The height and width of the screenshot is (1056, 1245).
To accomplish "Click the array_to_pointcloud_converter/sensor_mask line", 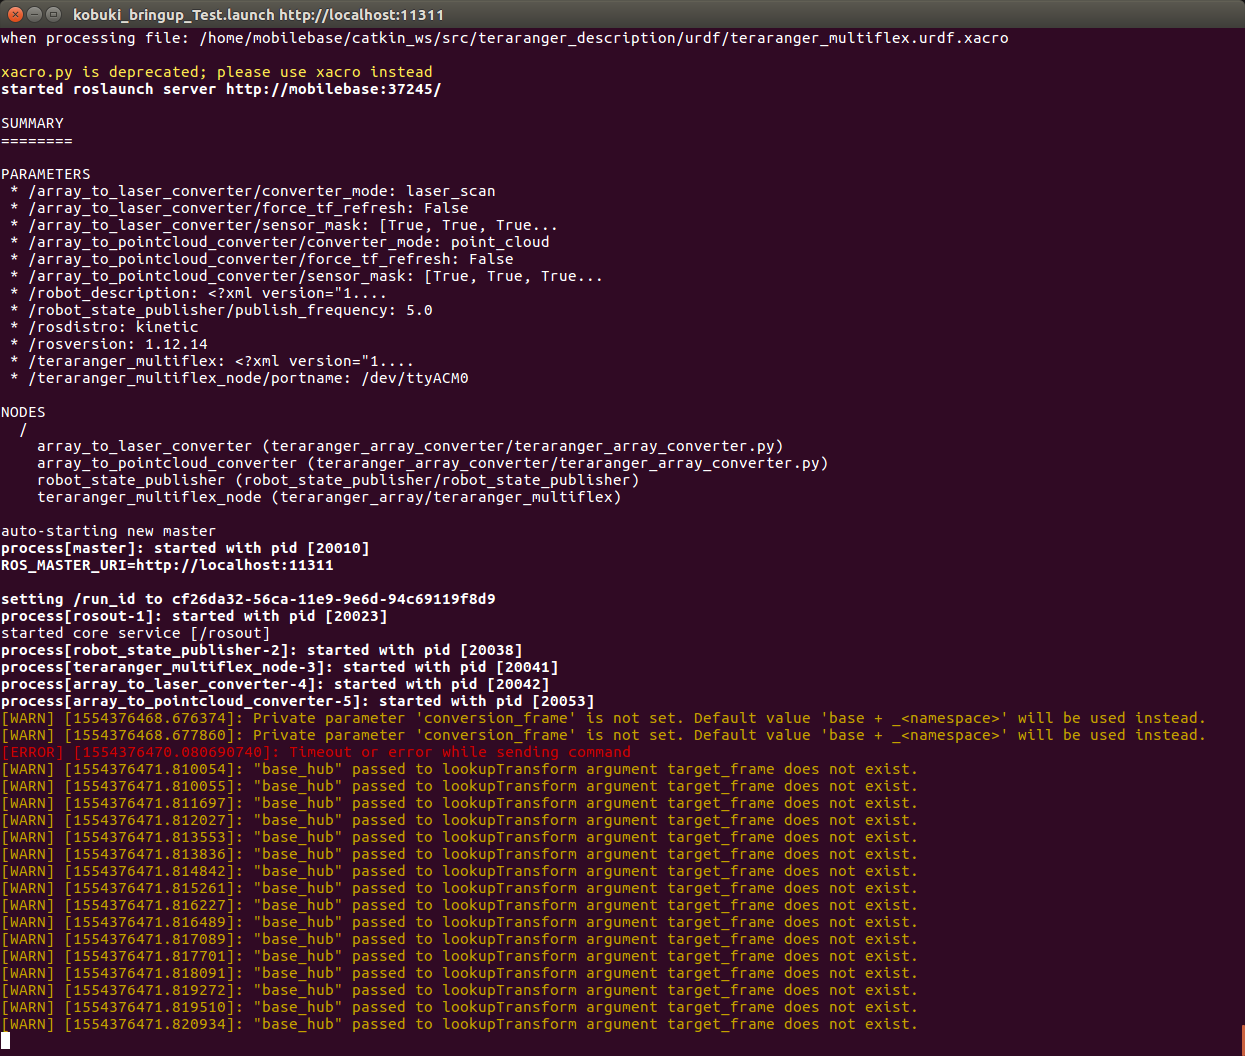I will [307, 276].
